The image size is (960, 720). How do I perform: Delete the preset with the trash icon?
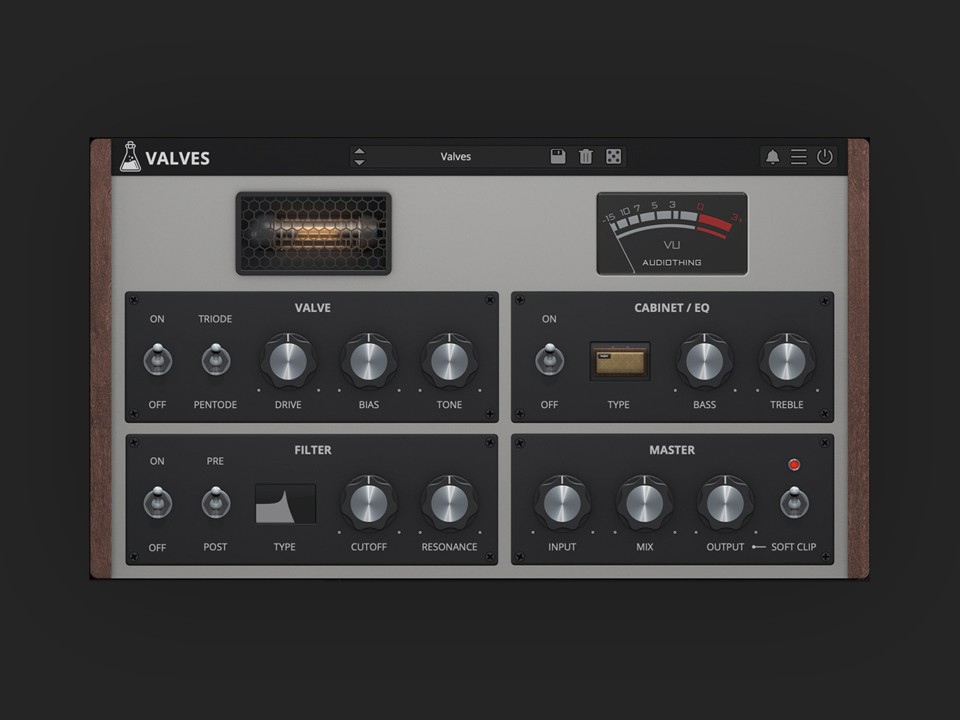(585, 157)
